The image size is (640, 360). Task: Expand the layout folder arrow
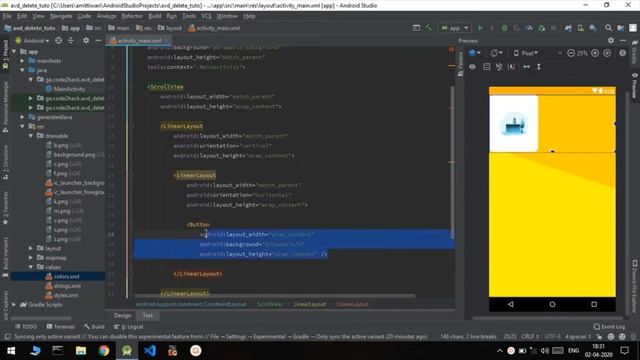point(31,248)
